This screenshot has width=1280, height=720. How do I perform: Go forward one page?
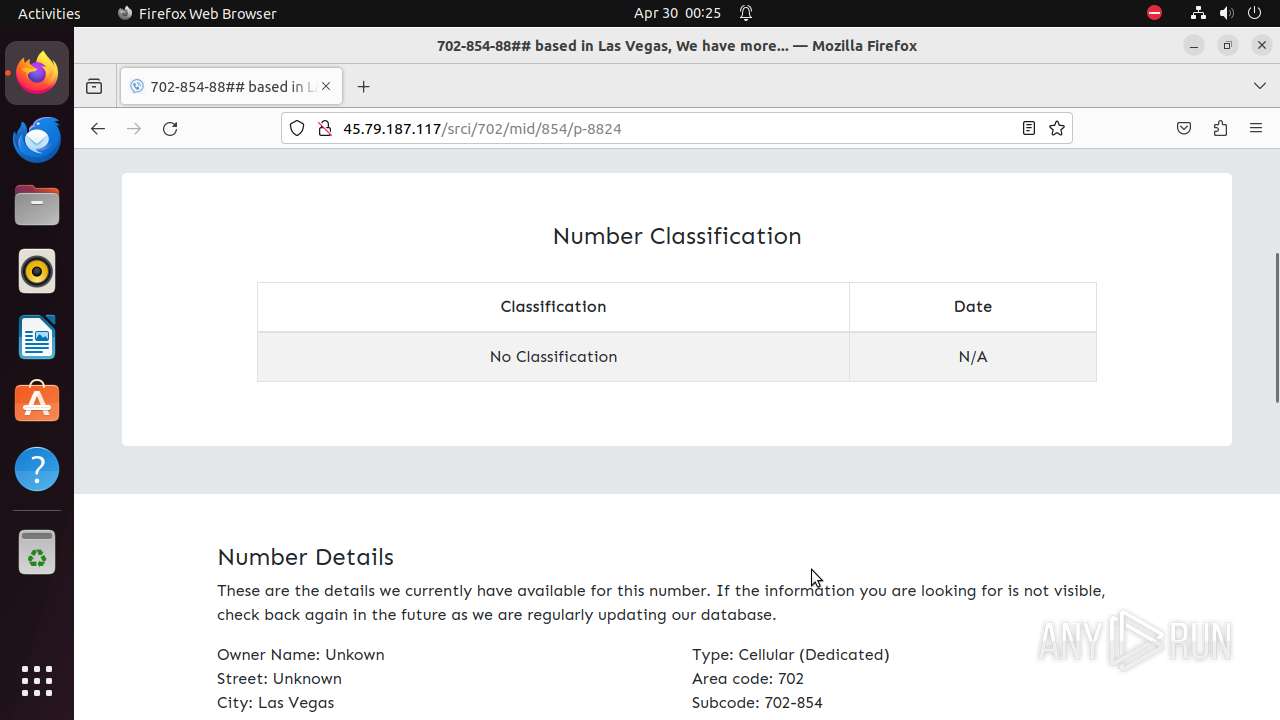[134, 128]
